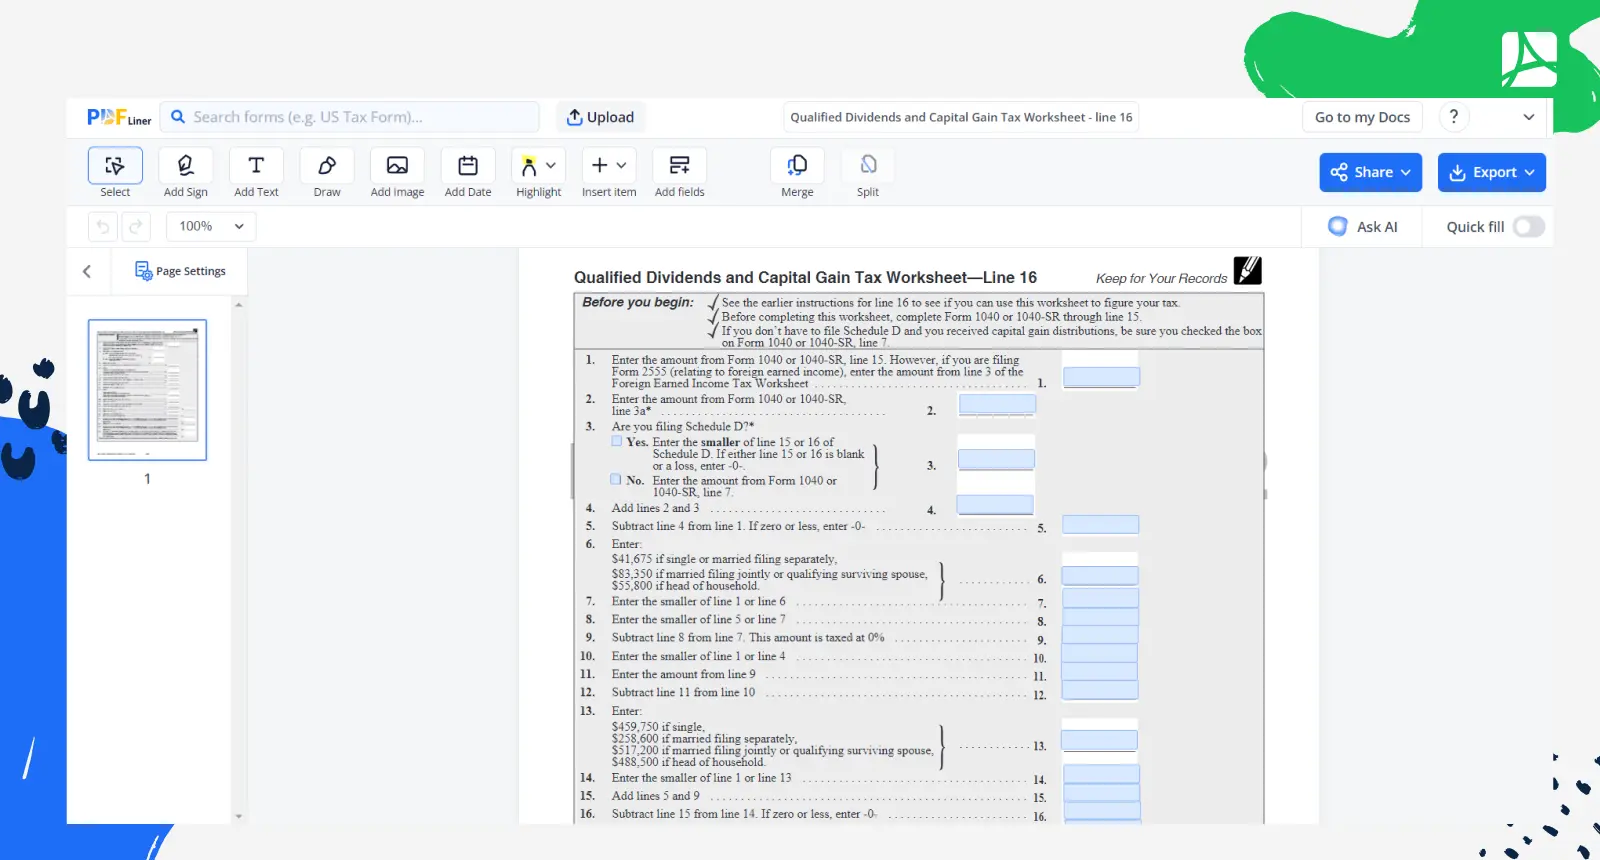Collapse the sidebar with the back chevron
This screenshot has width=1600, height=860.
[x=87, y=271]
